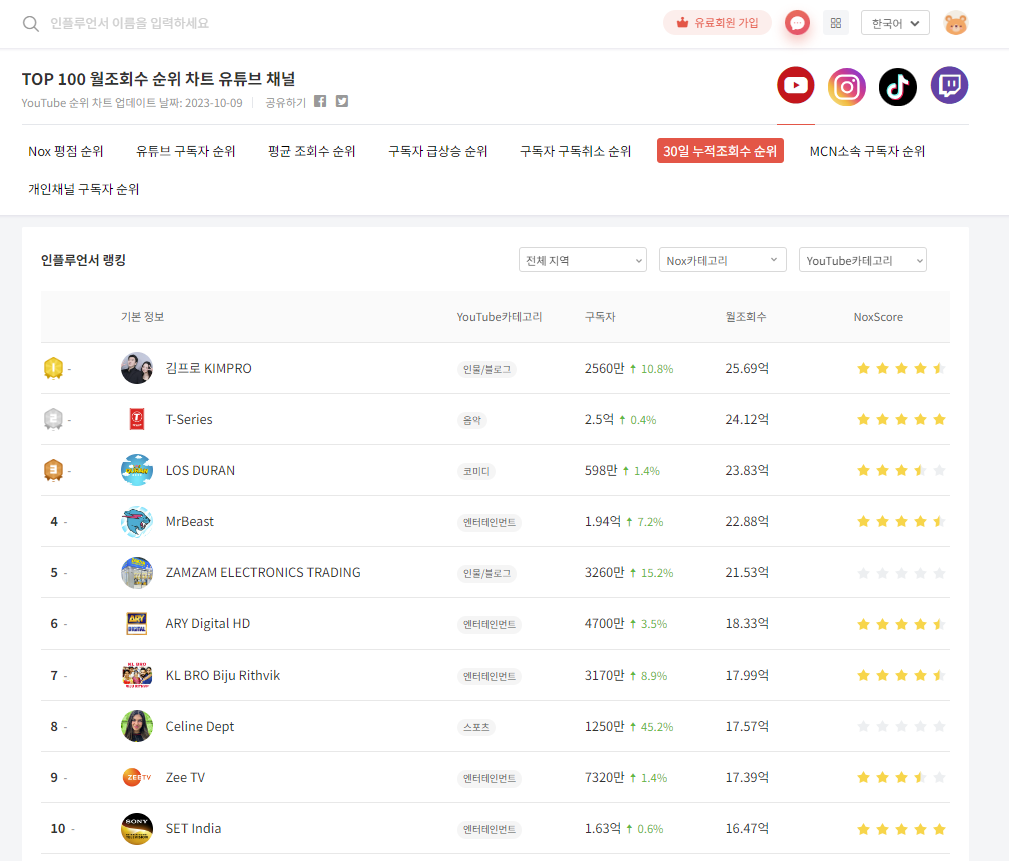The width and height of the screenshot is (1009, 861).
Task: Share via Facebook icon
Action: pos(320,101)
